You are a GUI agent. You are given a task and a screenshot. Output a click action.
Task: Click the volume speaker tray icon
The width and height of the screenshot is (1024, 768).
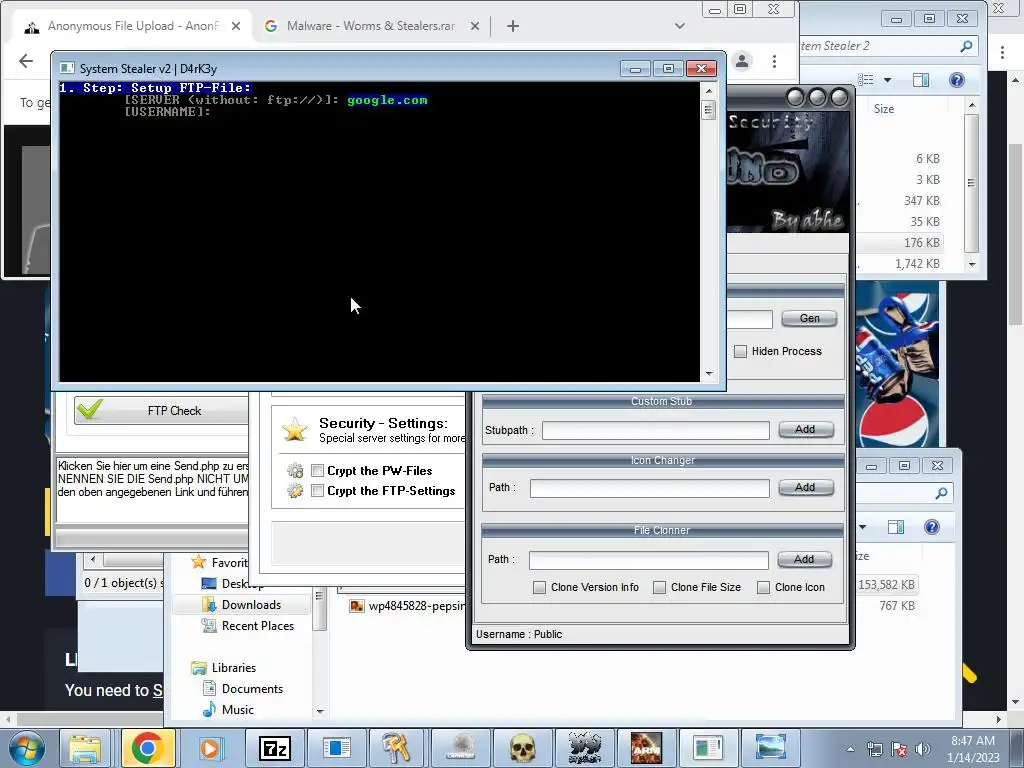click(923, 749)
